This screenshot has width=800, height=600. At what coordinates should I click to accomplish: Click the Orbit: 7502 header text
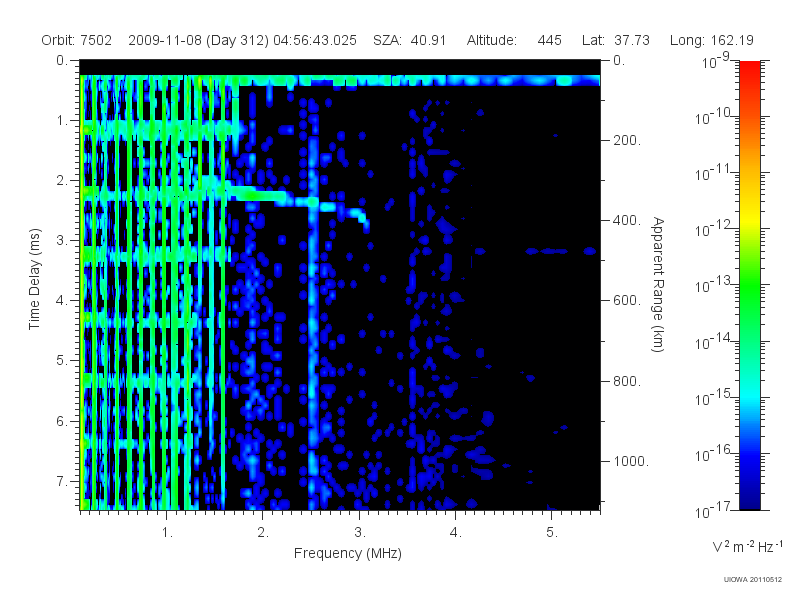coord(77,40)
